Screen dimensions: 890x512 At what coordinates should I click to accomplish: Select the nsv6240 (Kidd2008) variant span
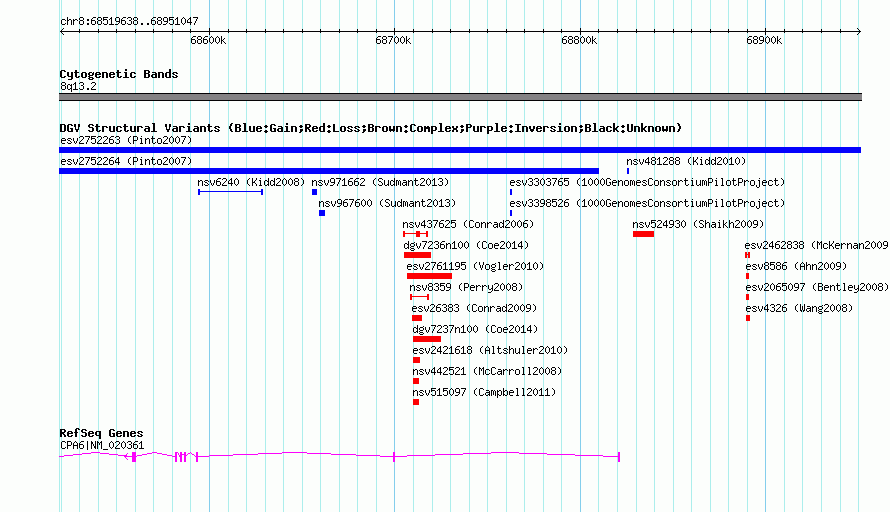click(230, 192)
